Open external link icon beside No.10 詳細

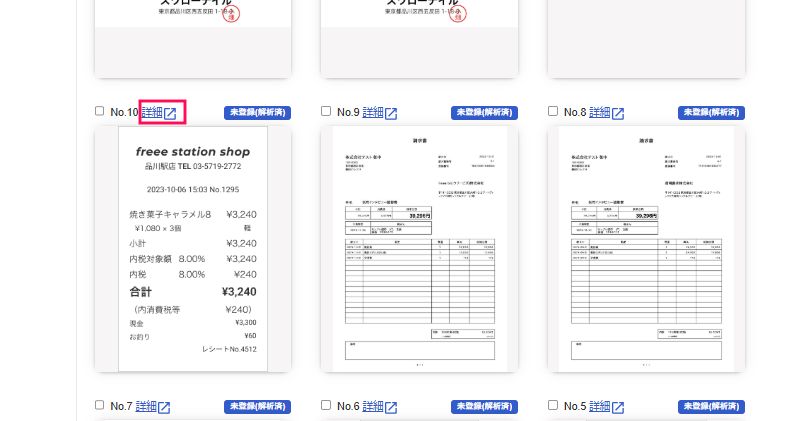(x=171, y=113)
